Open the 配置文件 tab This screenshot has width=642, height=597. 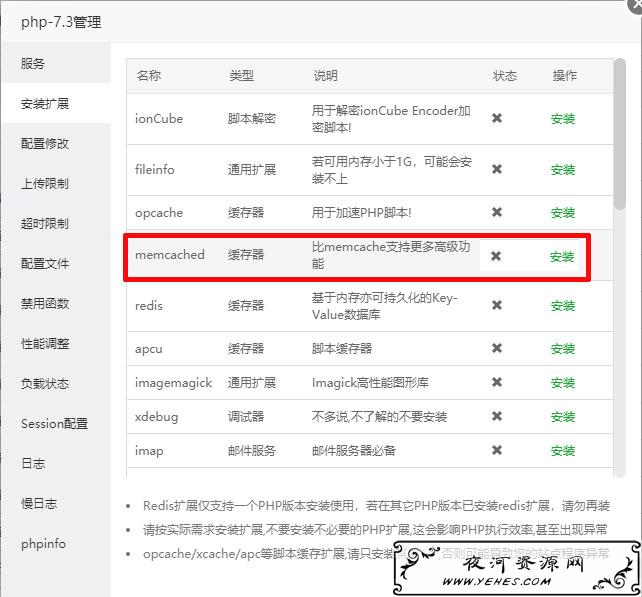coord(56,263)
